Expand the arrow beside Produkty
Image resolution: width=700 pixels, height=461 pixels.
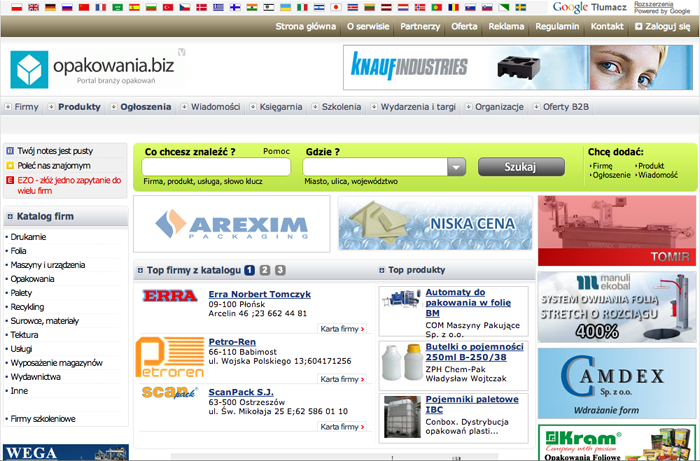point(51,107)
